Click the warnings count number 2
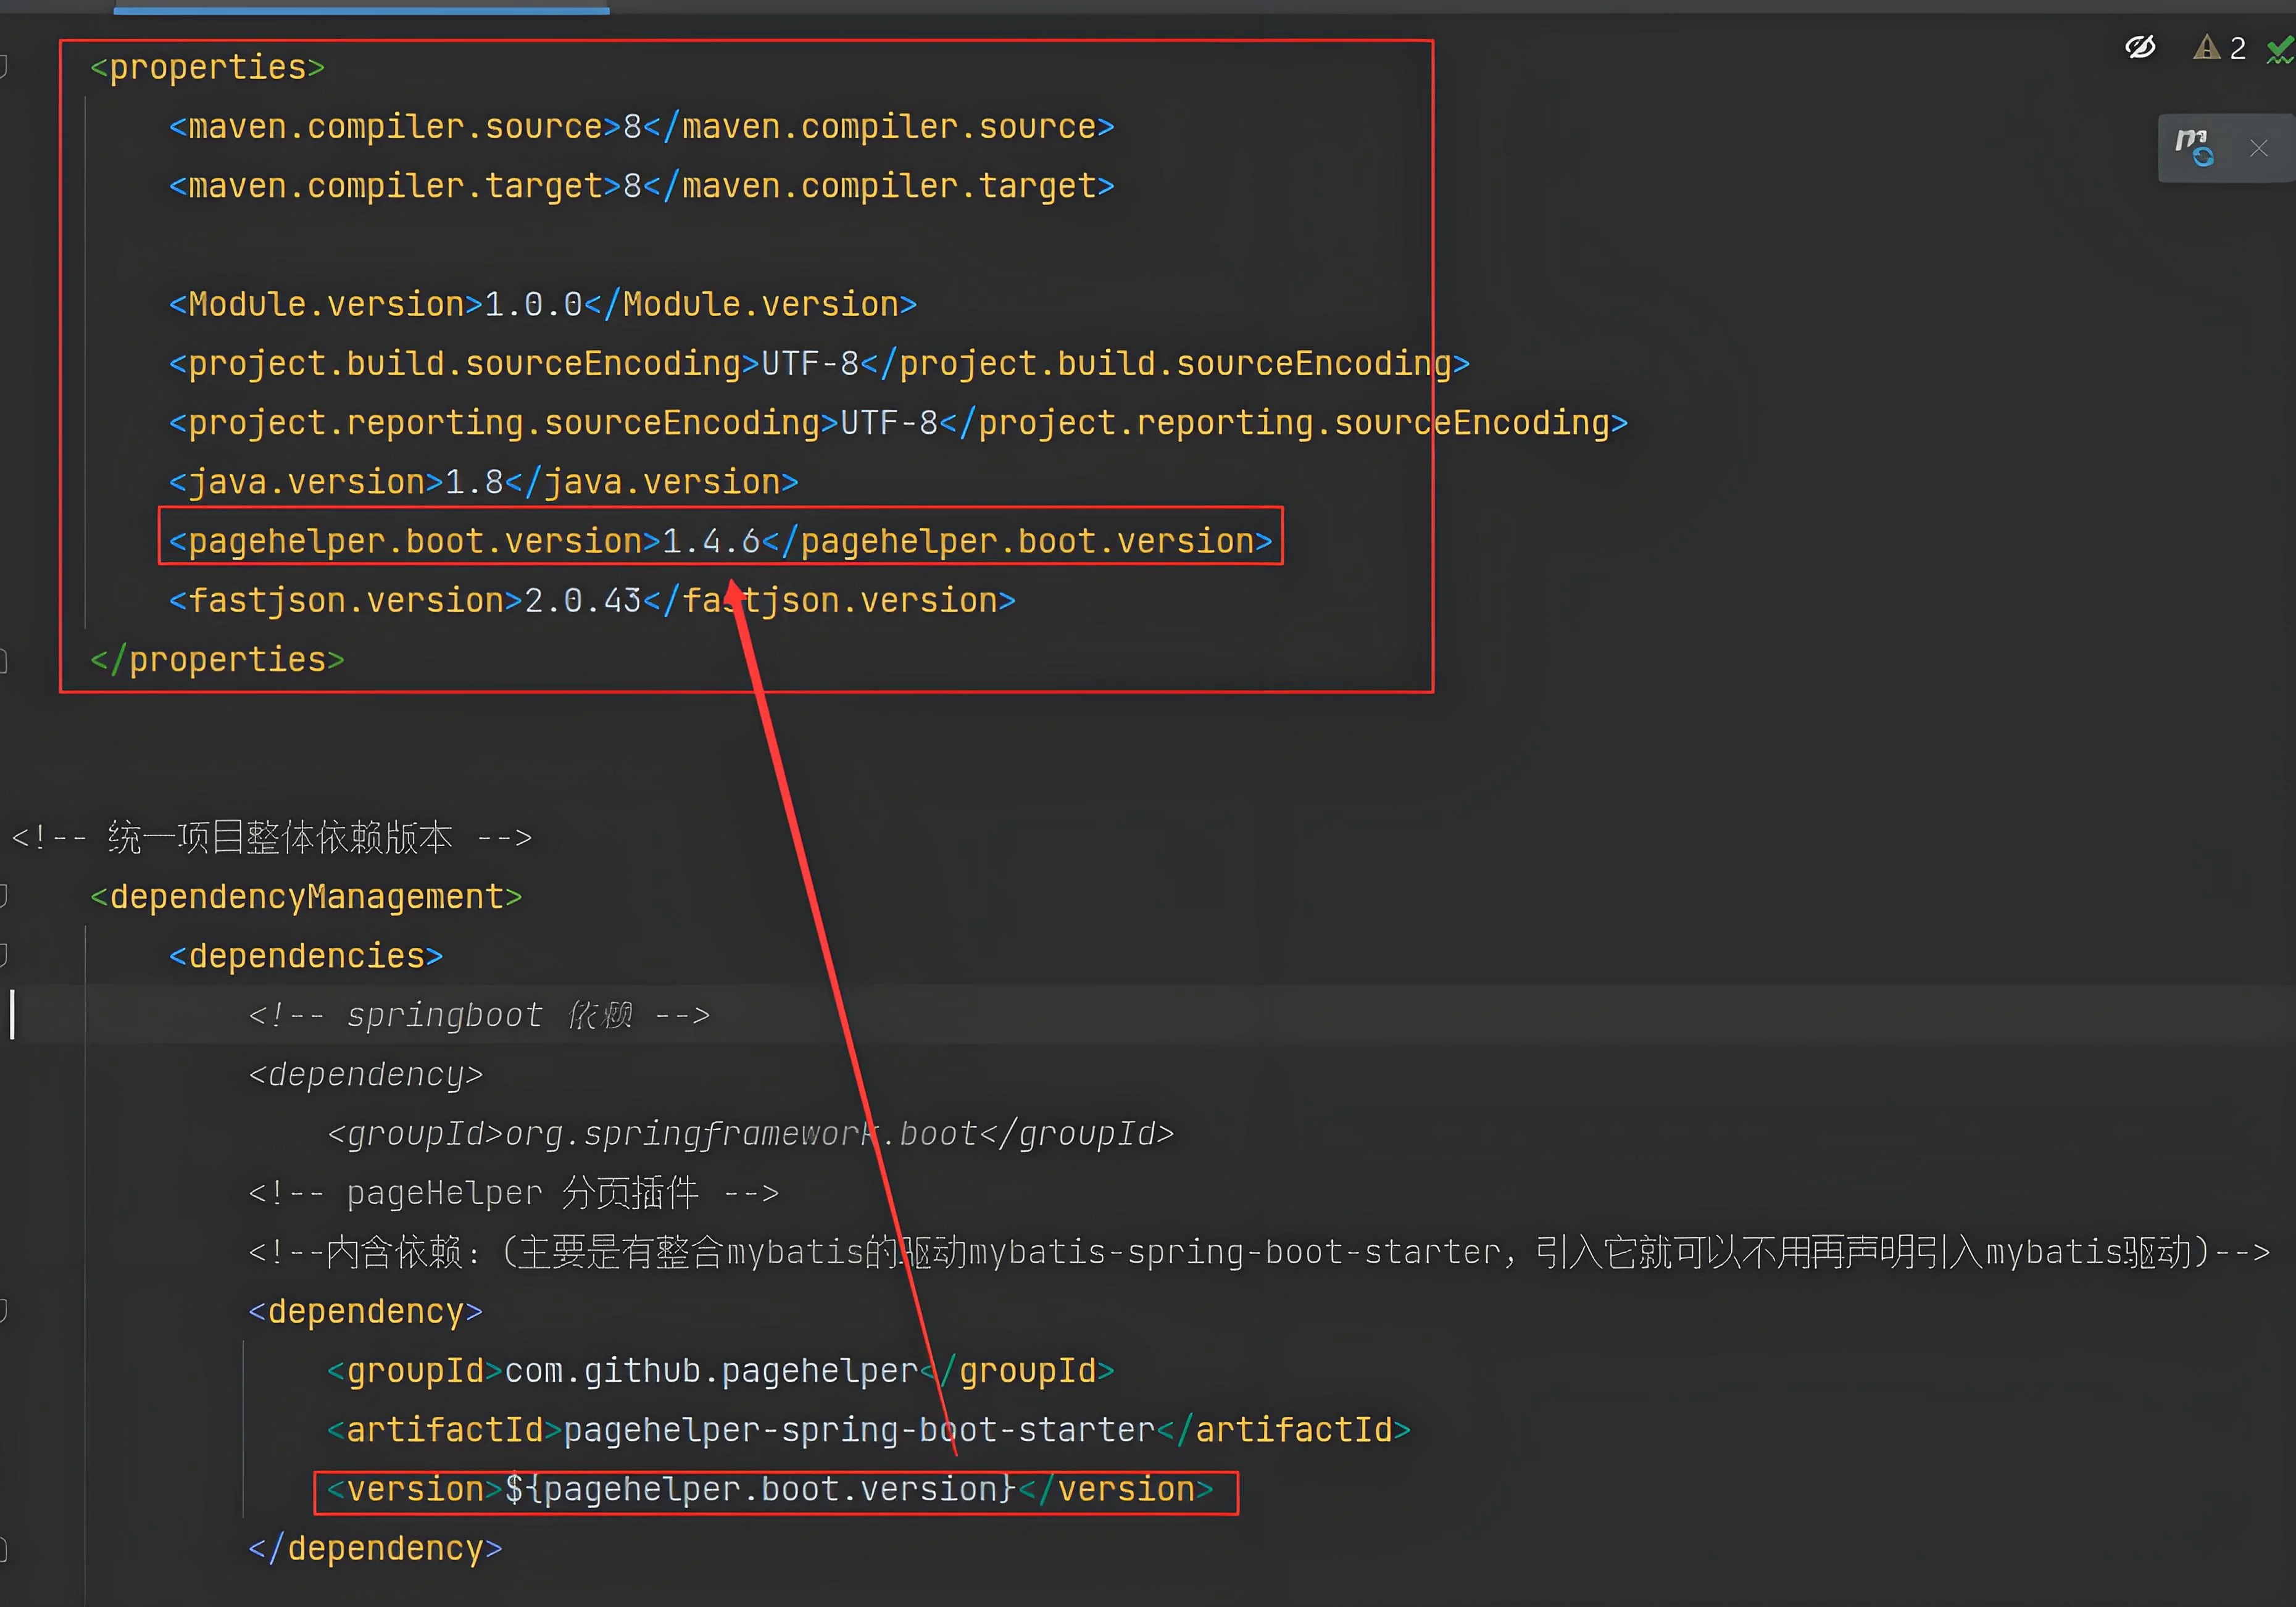Viewport: 2296px width, 1607px height. point(2238,48)
